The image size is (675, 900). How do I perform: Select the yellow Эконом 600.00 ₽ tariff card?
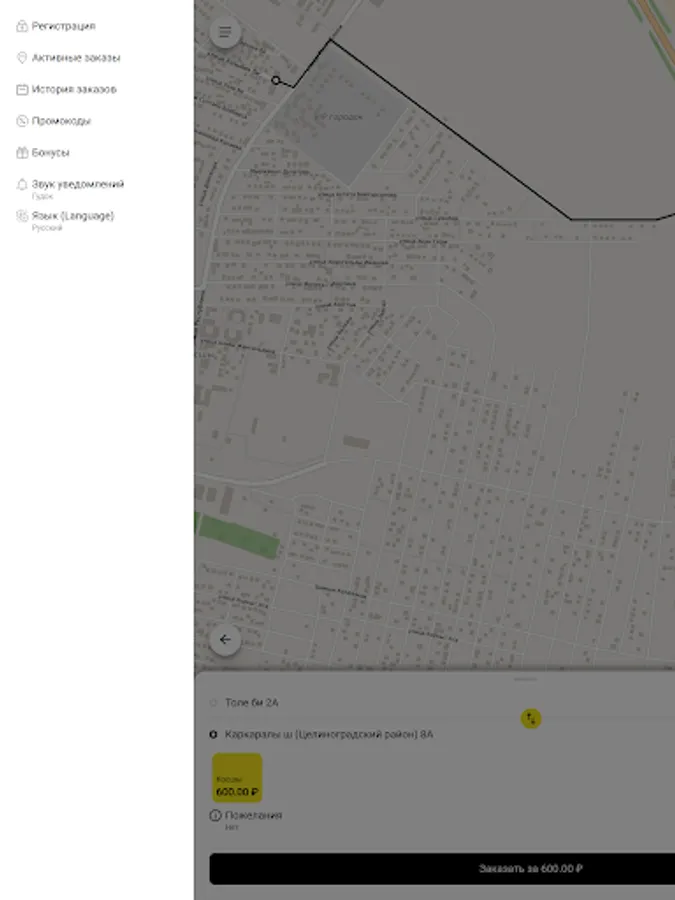237,778
